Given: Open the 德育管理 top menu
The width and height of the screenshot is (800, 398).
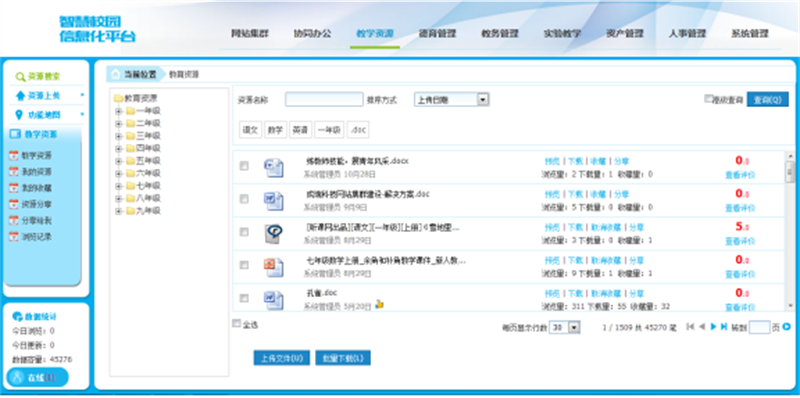Looking at the screenshot, I should 437,34.
